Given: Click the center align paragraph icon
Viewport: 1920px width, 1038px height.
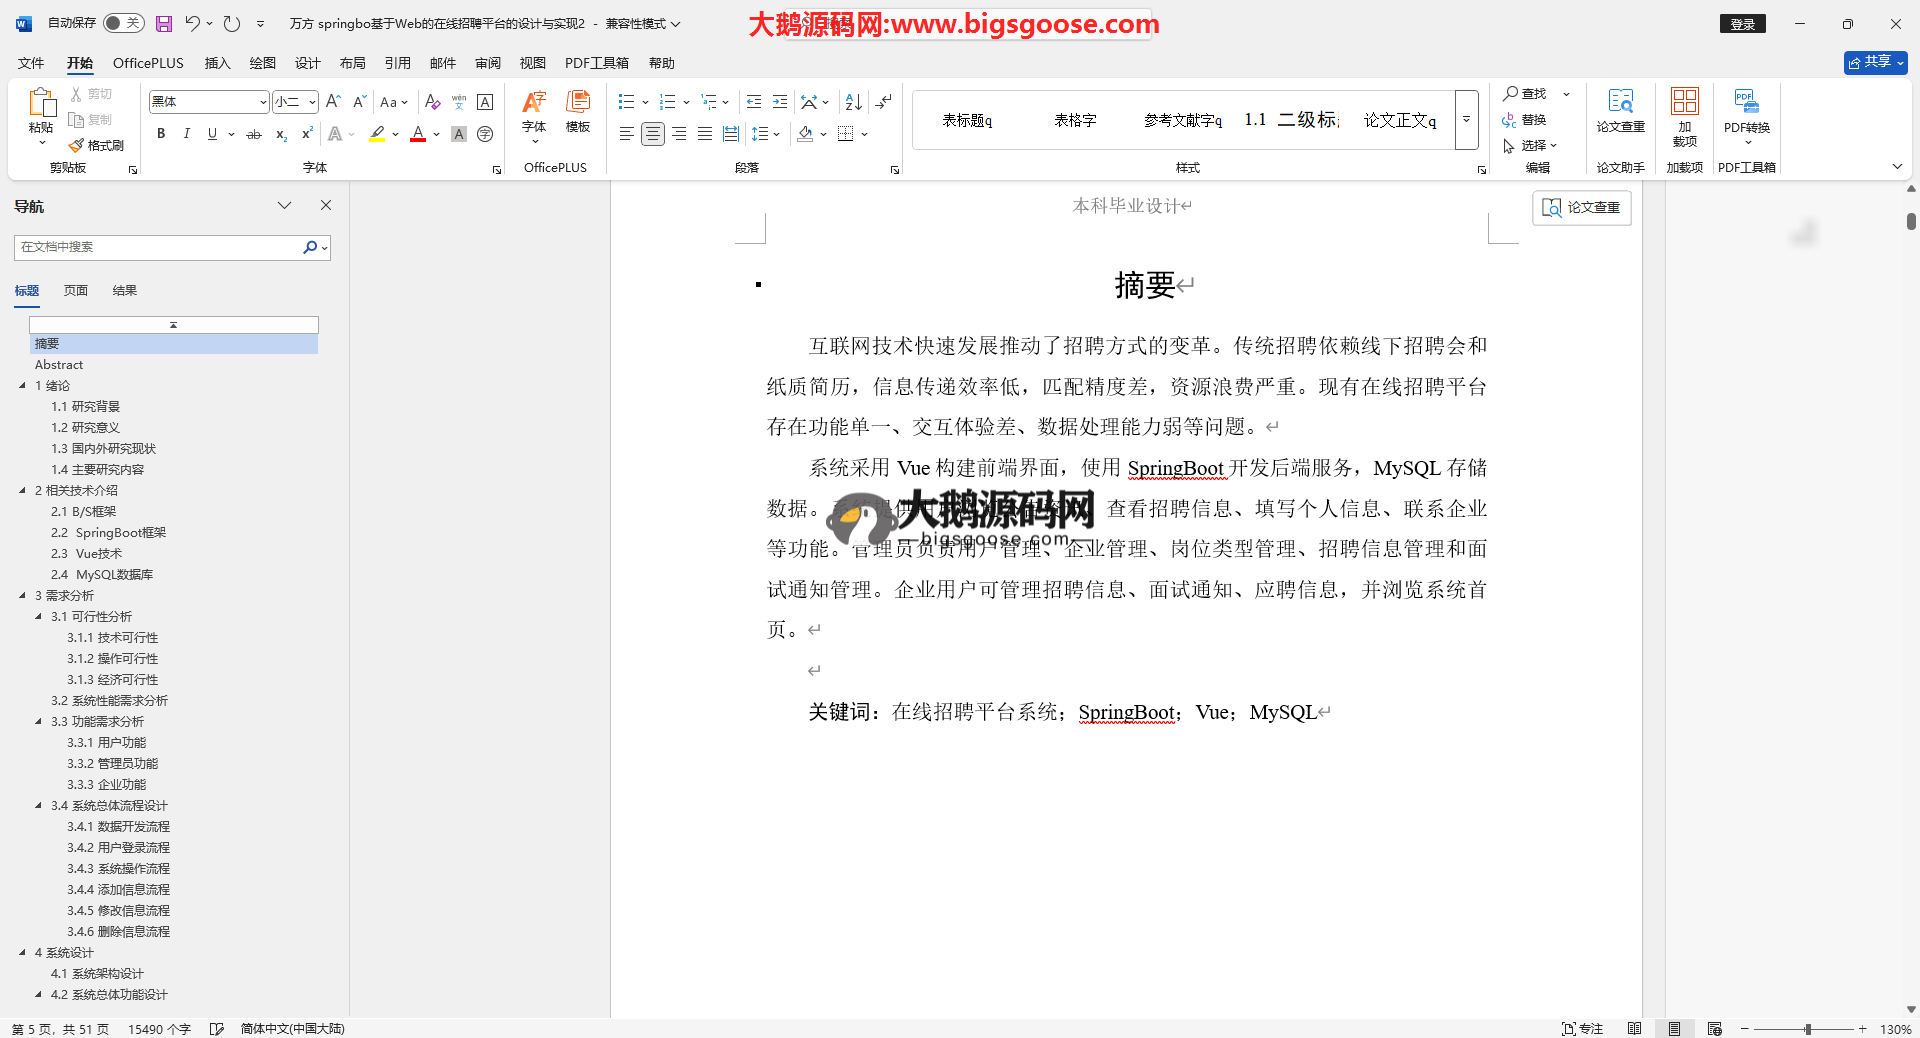Looking at the screenshot, I should [x=652, y=134].
